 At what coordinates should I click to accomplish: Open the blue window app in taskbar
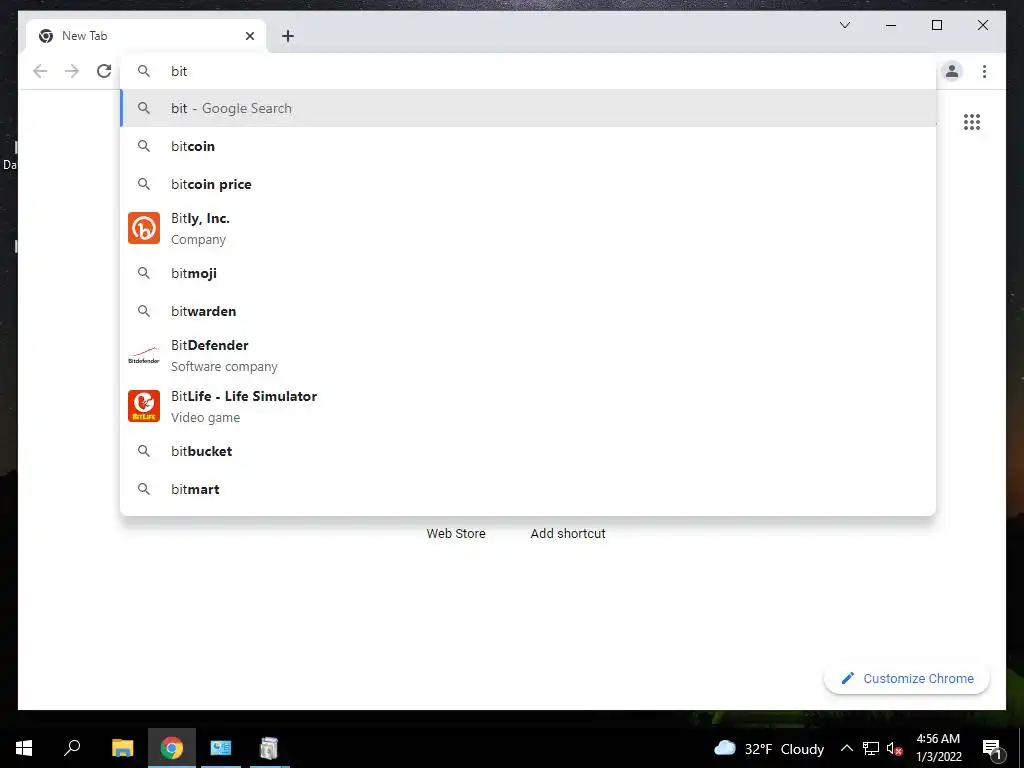[x=221, y=748]
